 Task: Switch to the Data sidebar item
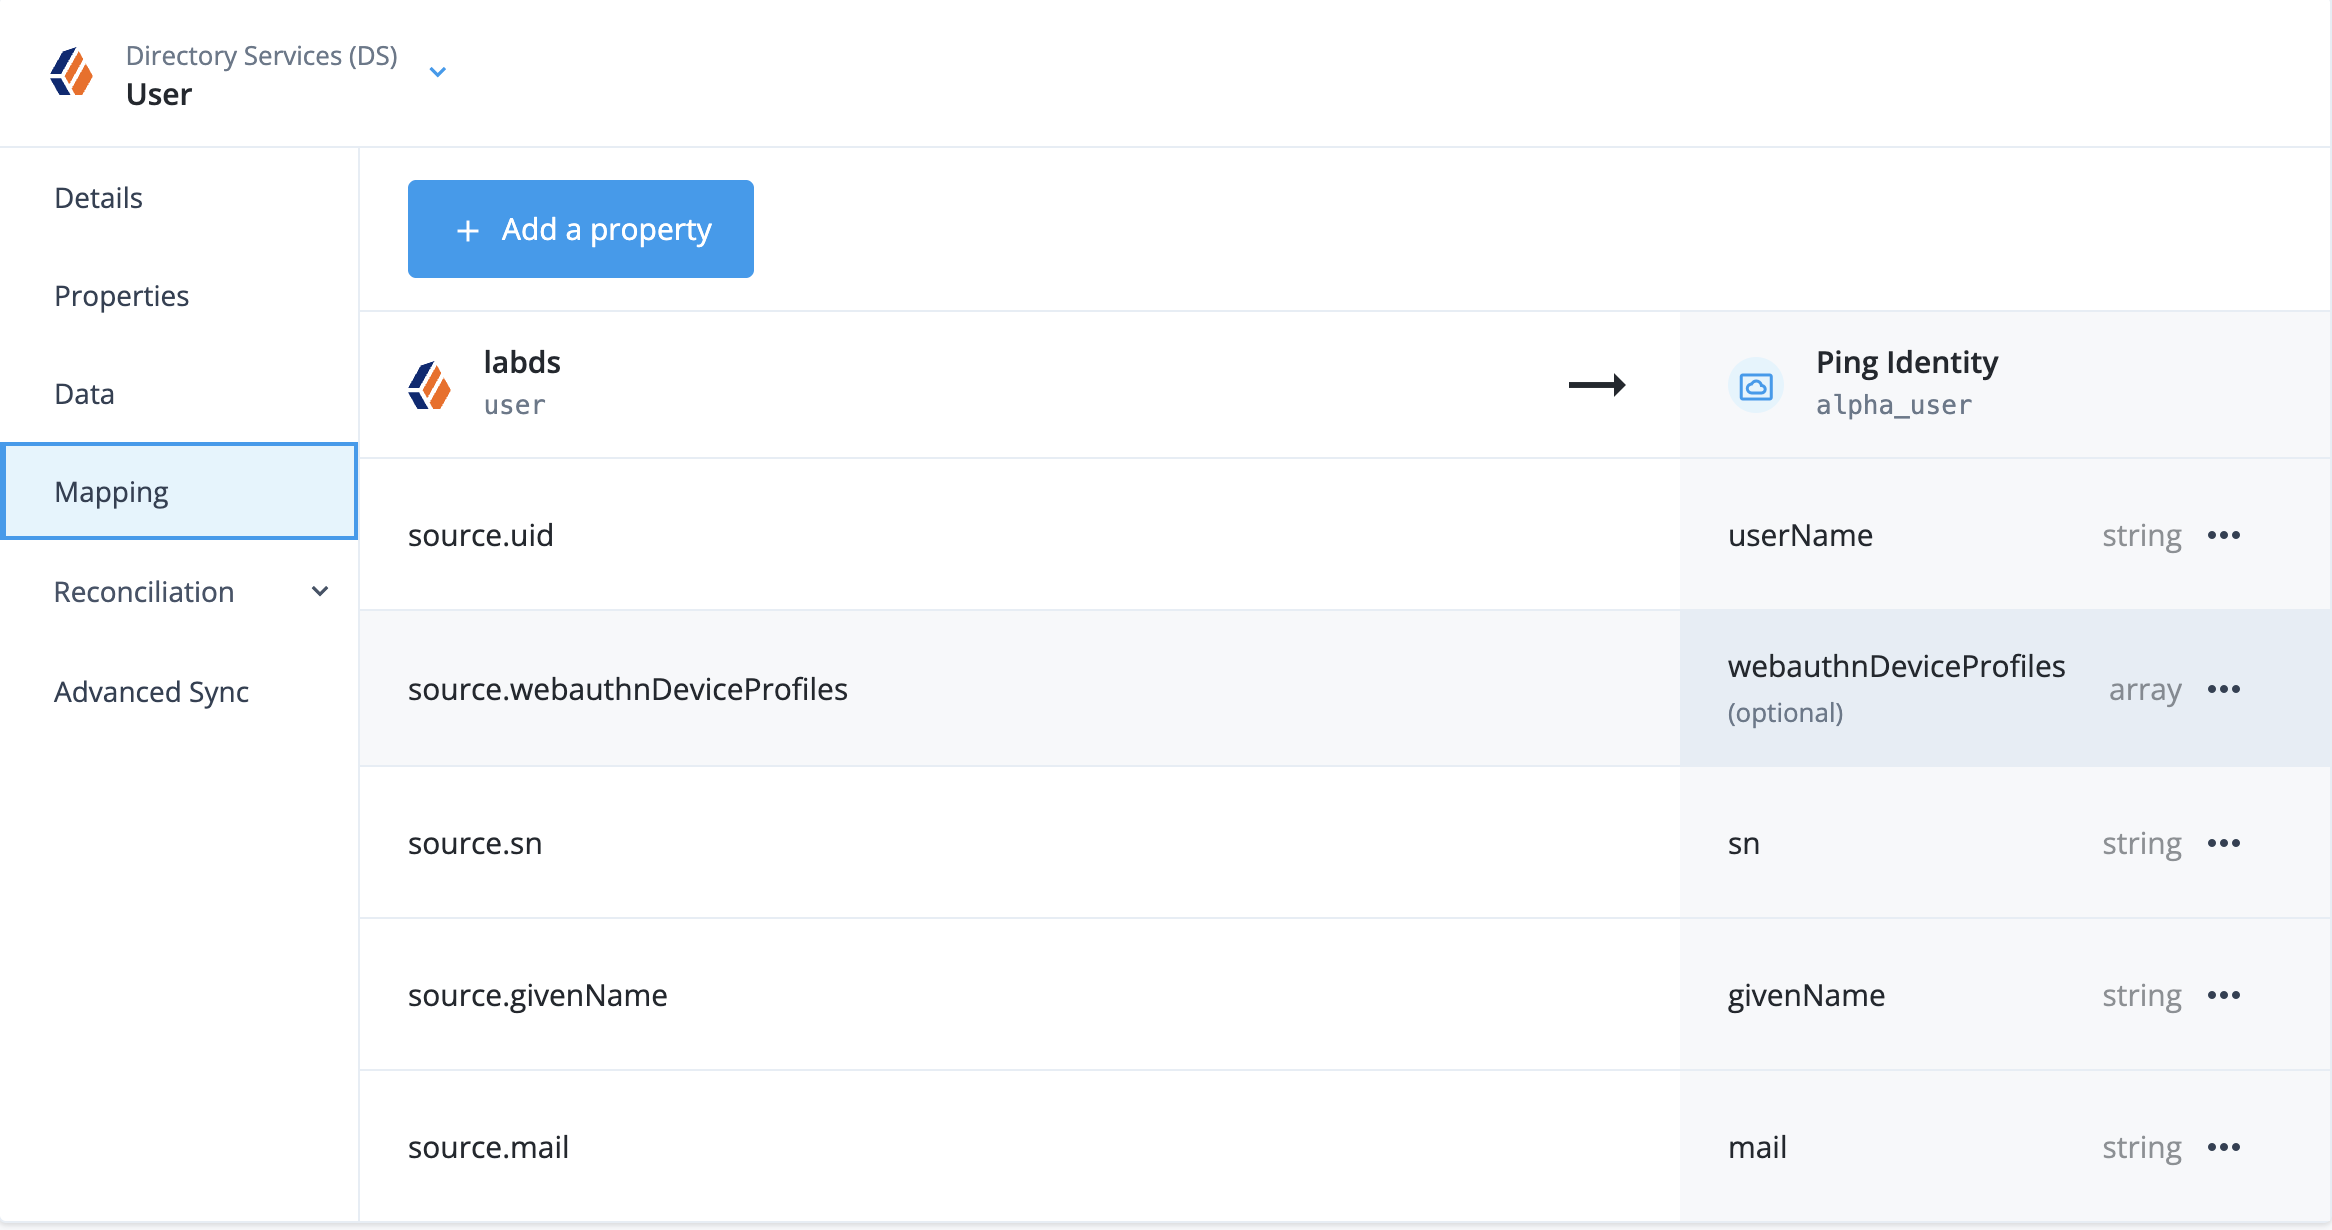180,394
